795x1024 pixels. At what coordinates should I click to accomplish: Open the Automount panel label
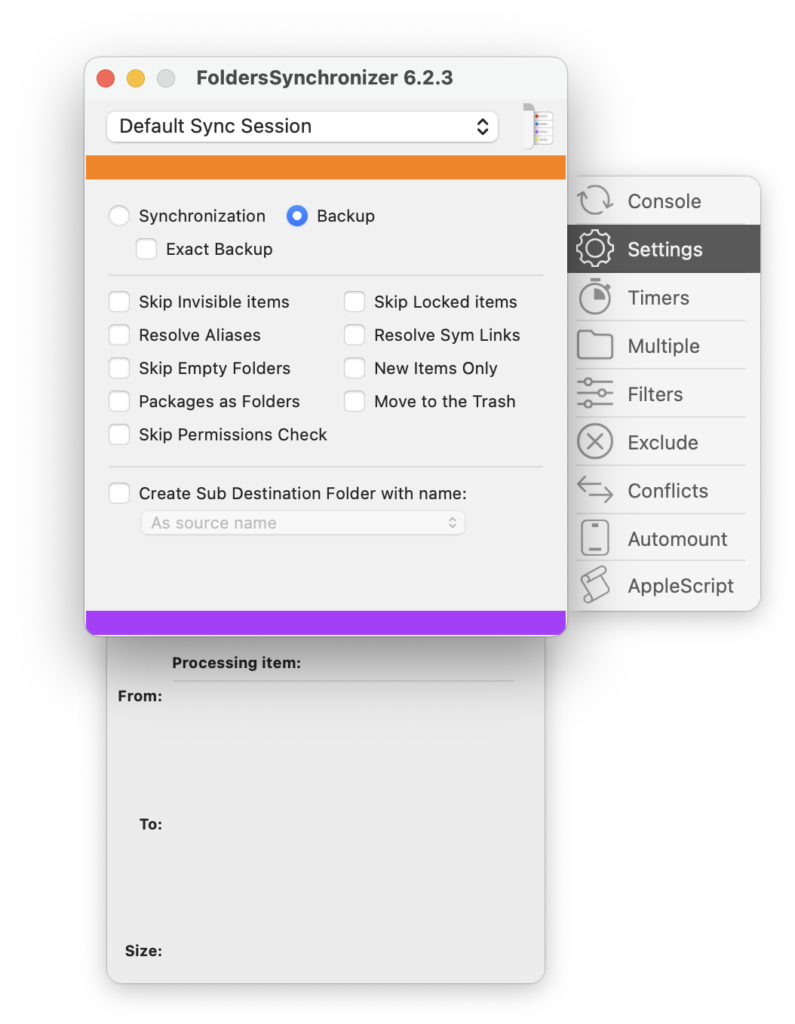[677, 539]
